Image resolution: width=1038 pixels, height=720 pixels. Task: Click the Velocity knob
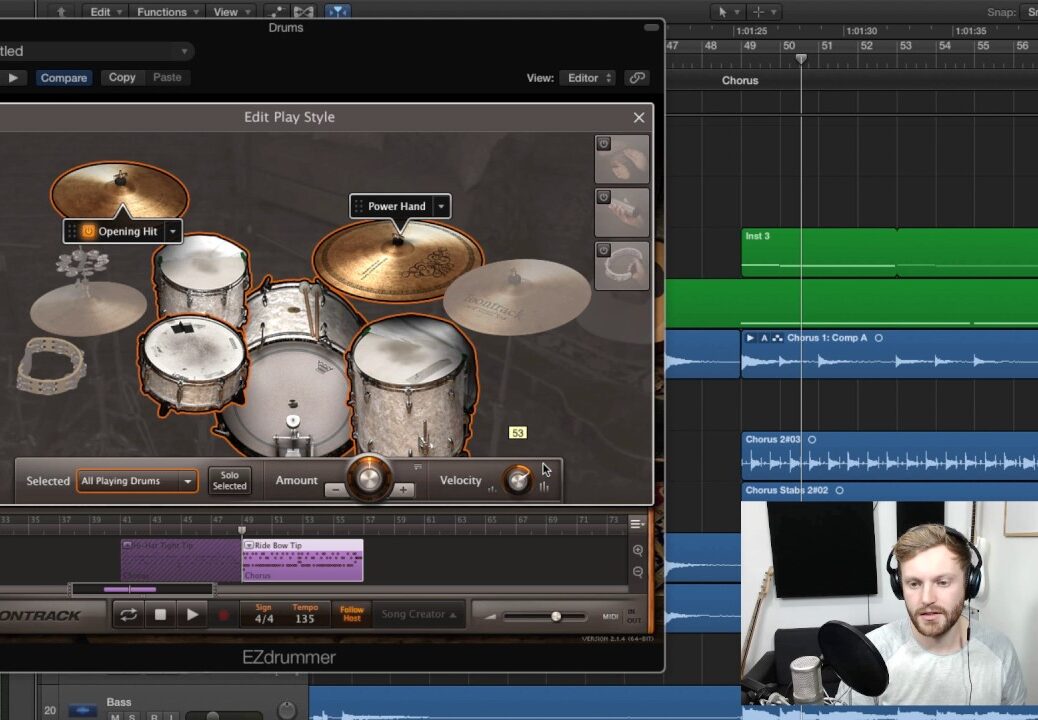[x=517, y=480]
